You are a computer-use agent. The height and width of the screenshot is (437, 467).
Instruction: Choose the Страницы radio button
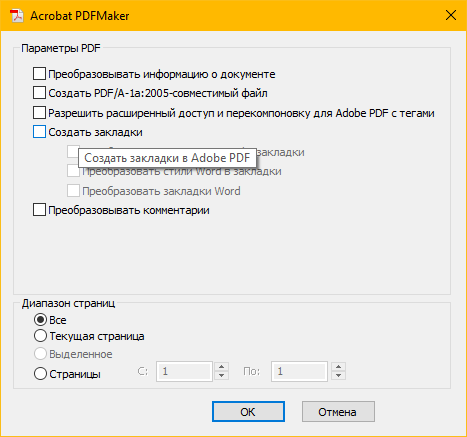(x=40, y=374)
